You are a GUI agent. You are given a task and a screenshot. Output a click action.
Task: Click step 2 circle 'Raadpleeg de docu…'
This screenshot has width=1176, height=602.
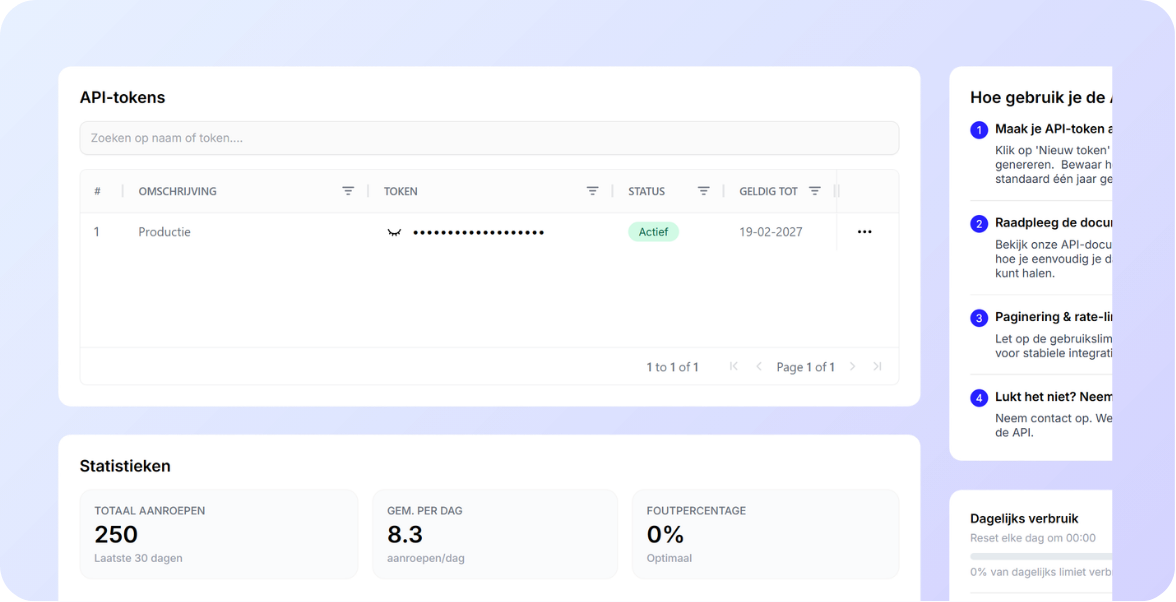point(979,223)
